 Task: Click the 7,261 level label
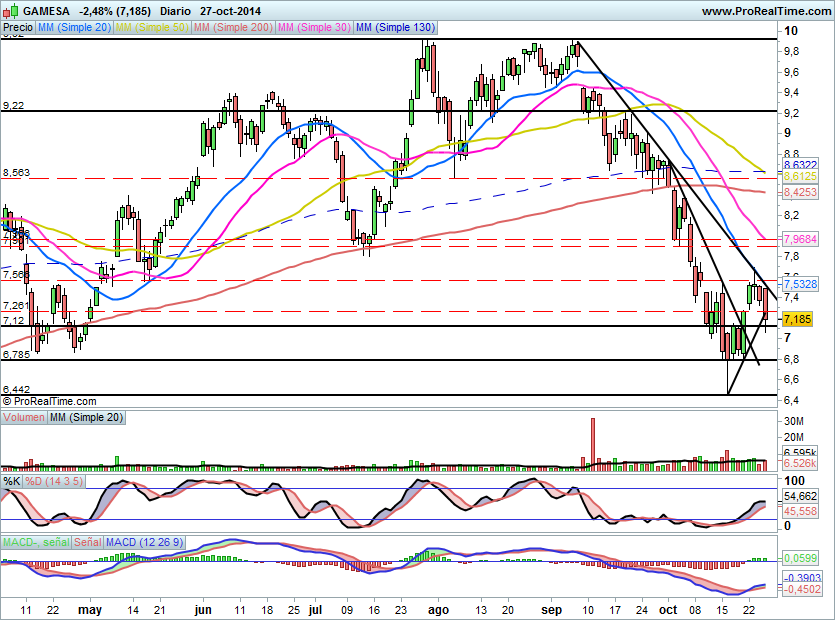[17, 305]
